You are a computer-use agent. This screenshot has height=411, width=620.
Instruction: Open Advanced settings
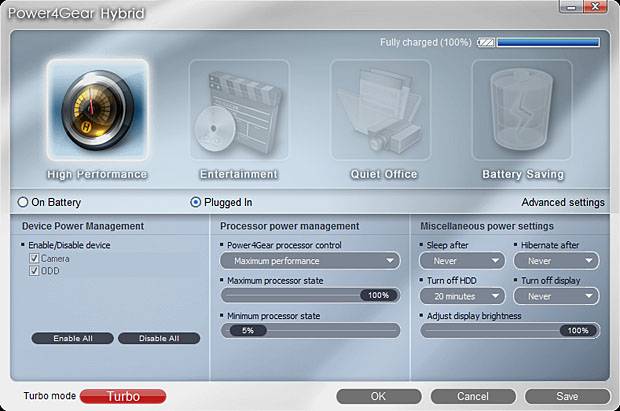click(x=563, y=202)
